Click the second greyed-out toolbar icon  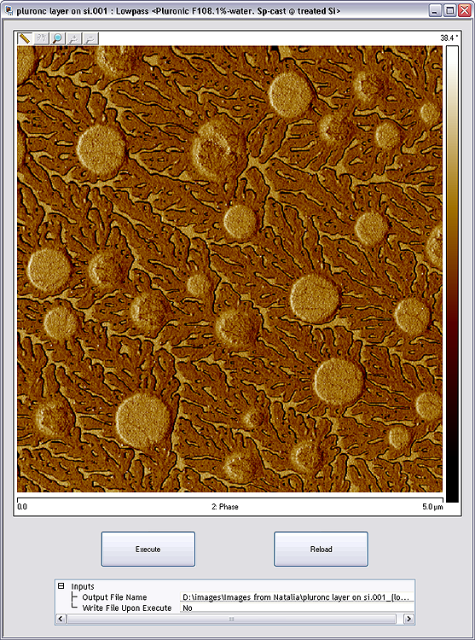point(41,38)
